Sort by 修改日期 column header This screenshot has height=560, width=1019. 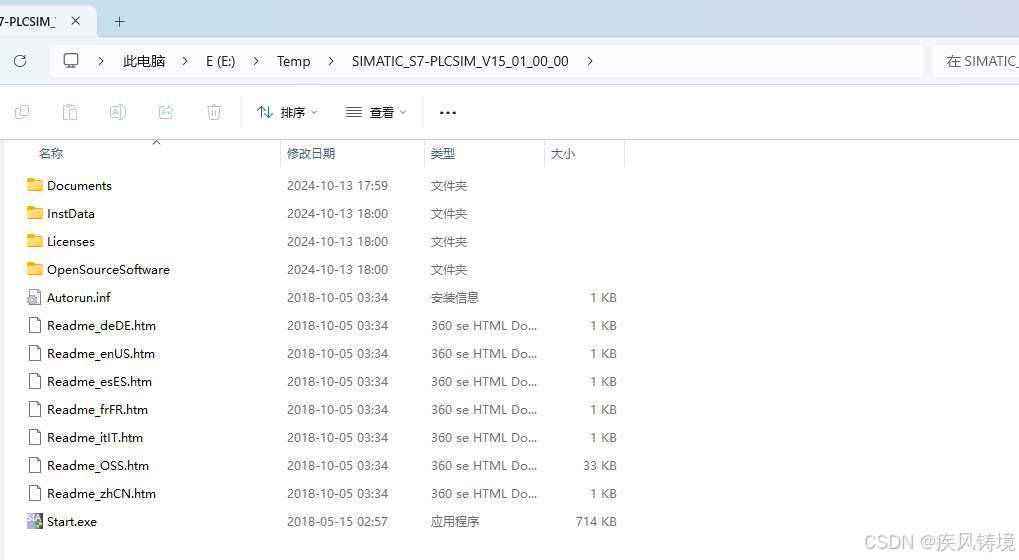(x=311, y=153)
